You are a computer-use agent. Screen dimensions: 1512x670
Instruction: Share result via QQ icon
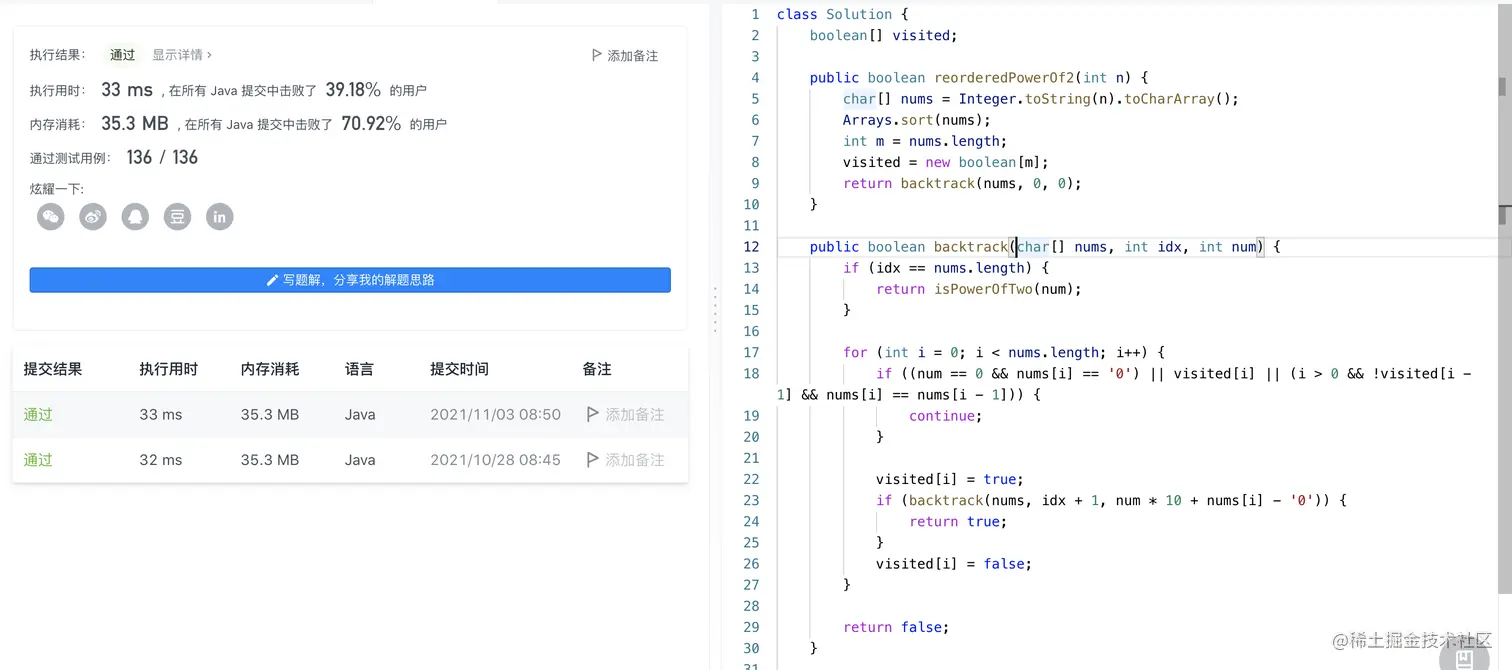tap(135, 216)
